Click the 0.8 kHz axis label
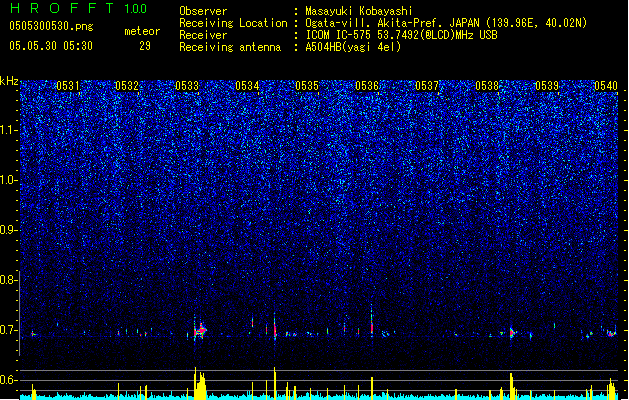Viewport: 629px width, 400px height. (9, 280)
